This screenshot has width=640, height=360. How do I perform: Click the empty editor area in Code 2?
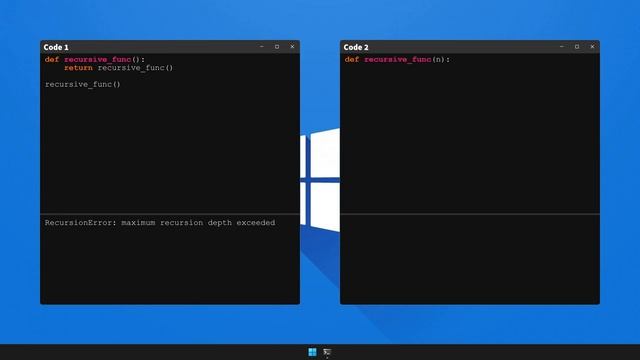click(470, 139)
